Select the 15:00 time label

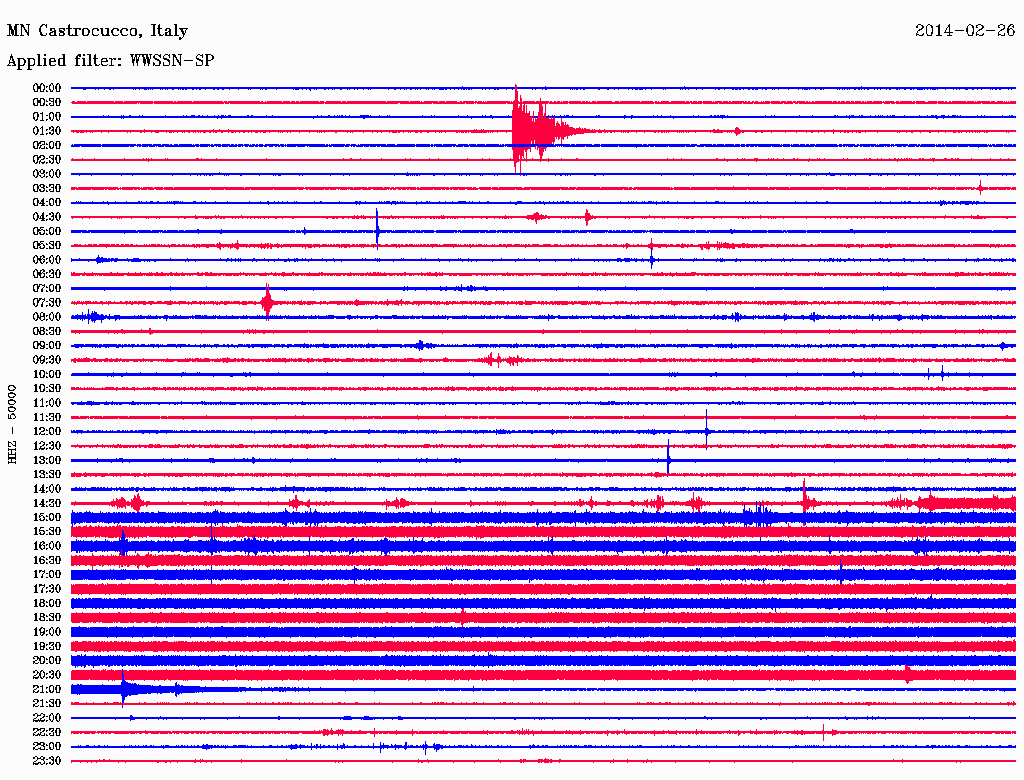[x=46, y=517]
